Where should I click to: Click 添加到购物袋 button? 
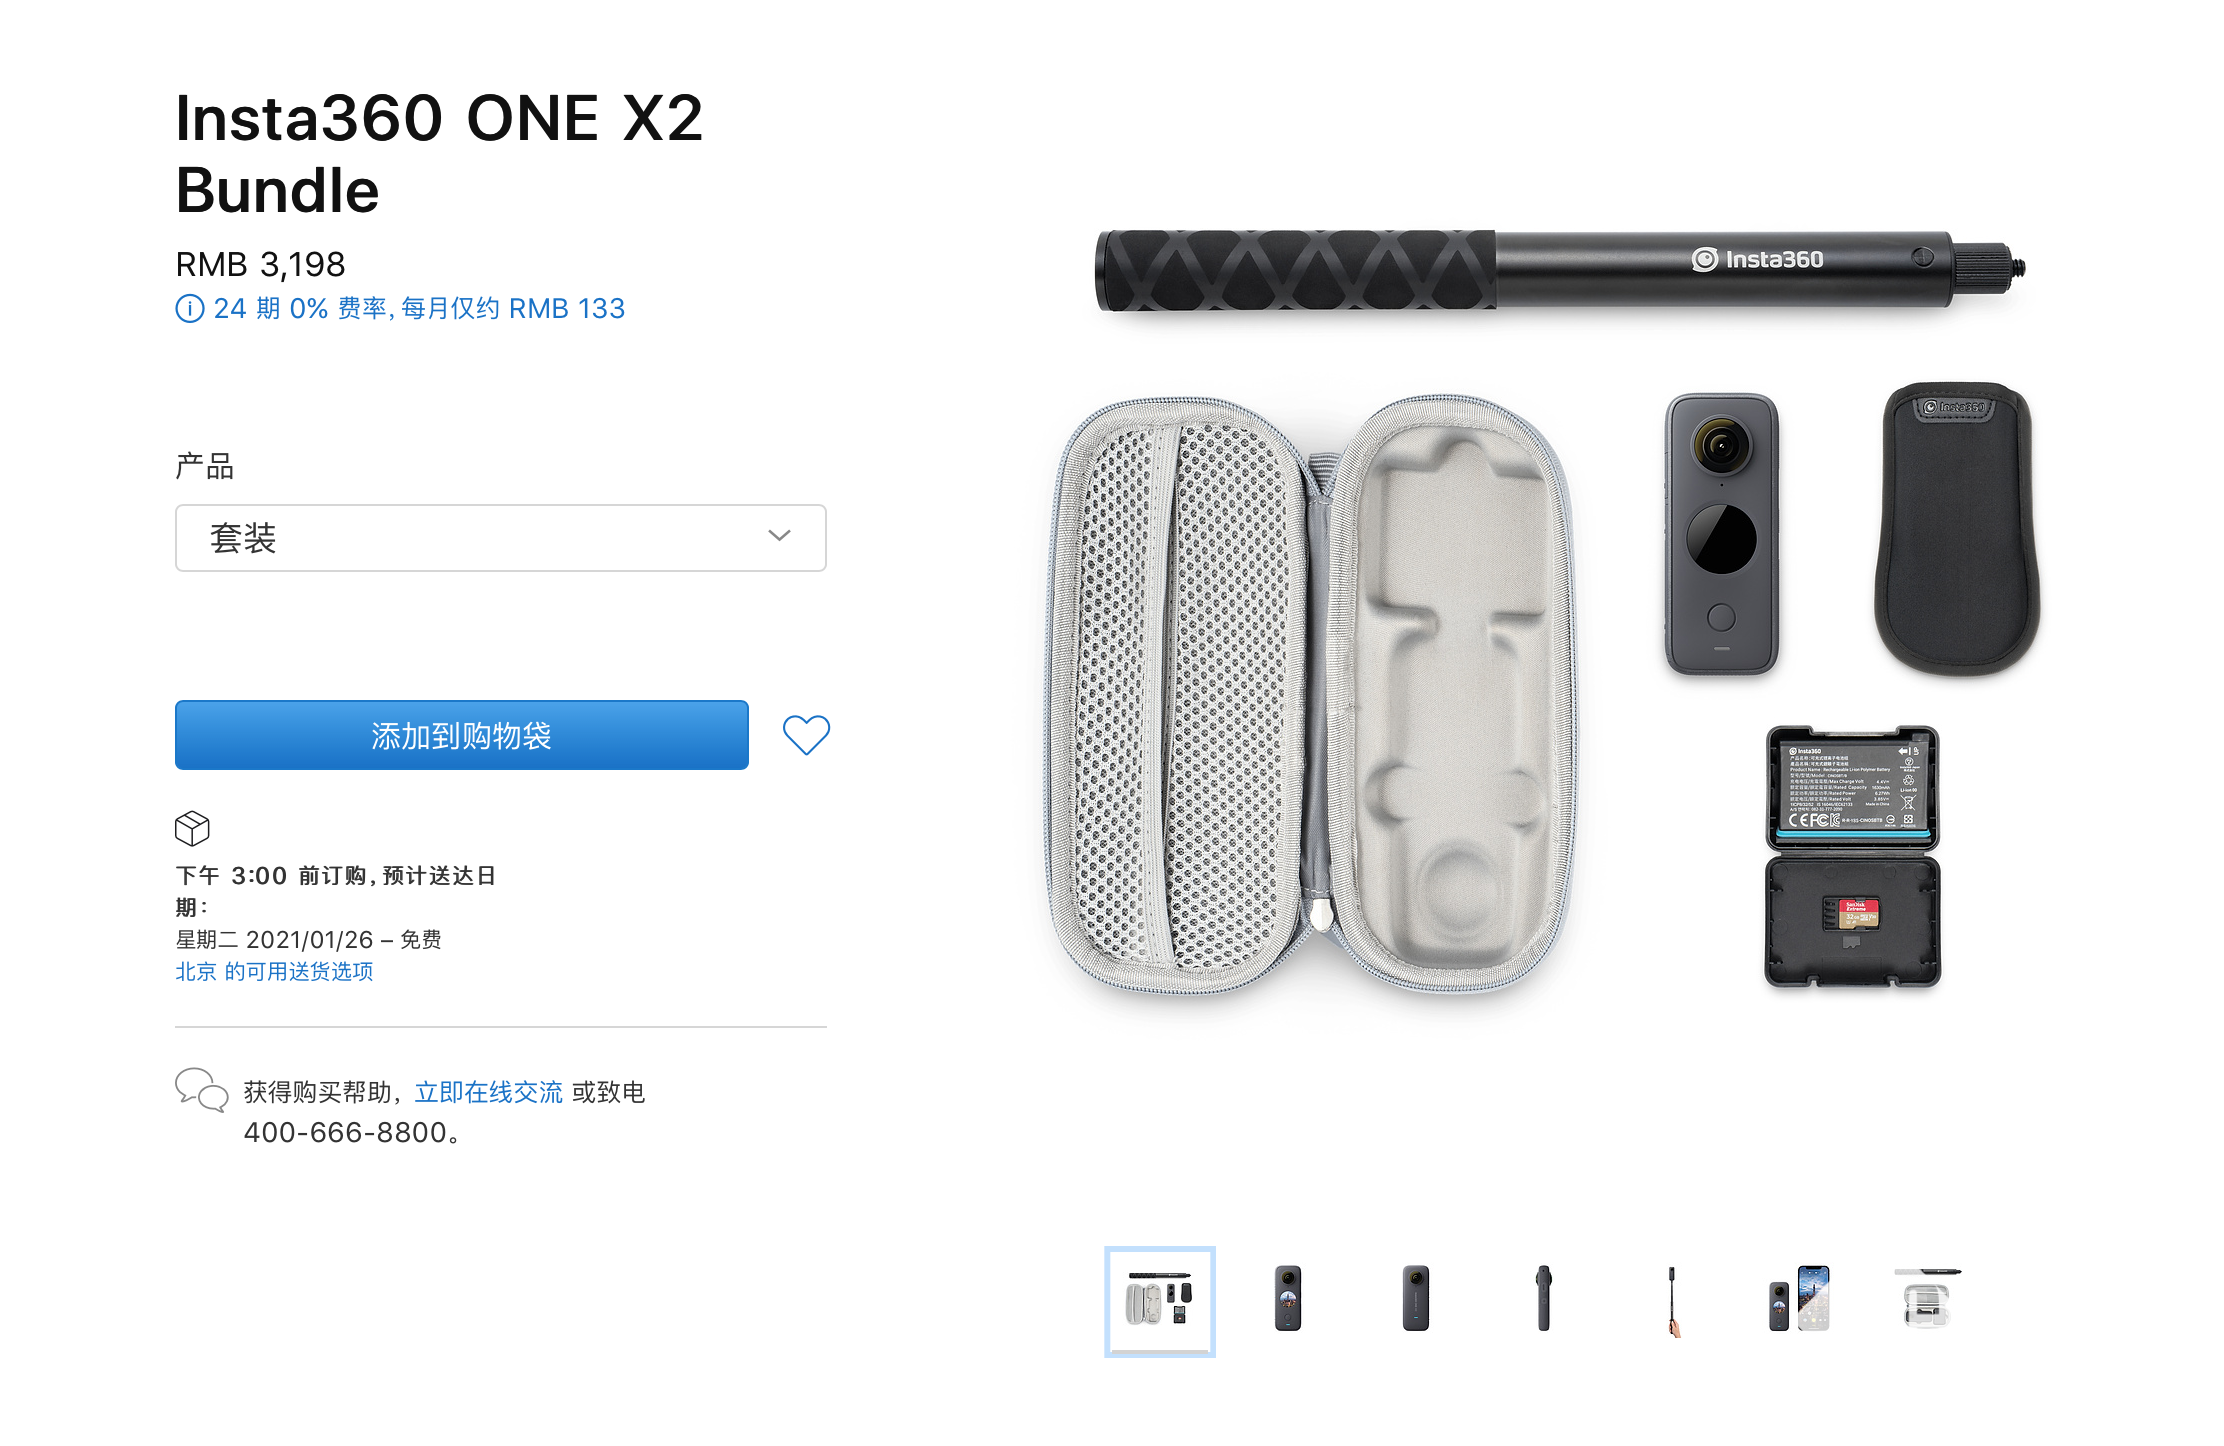462,735
